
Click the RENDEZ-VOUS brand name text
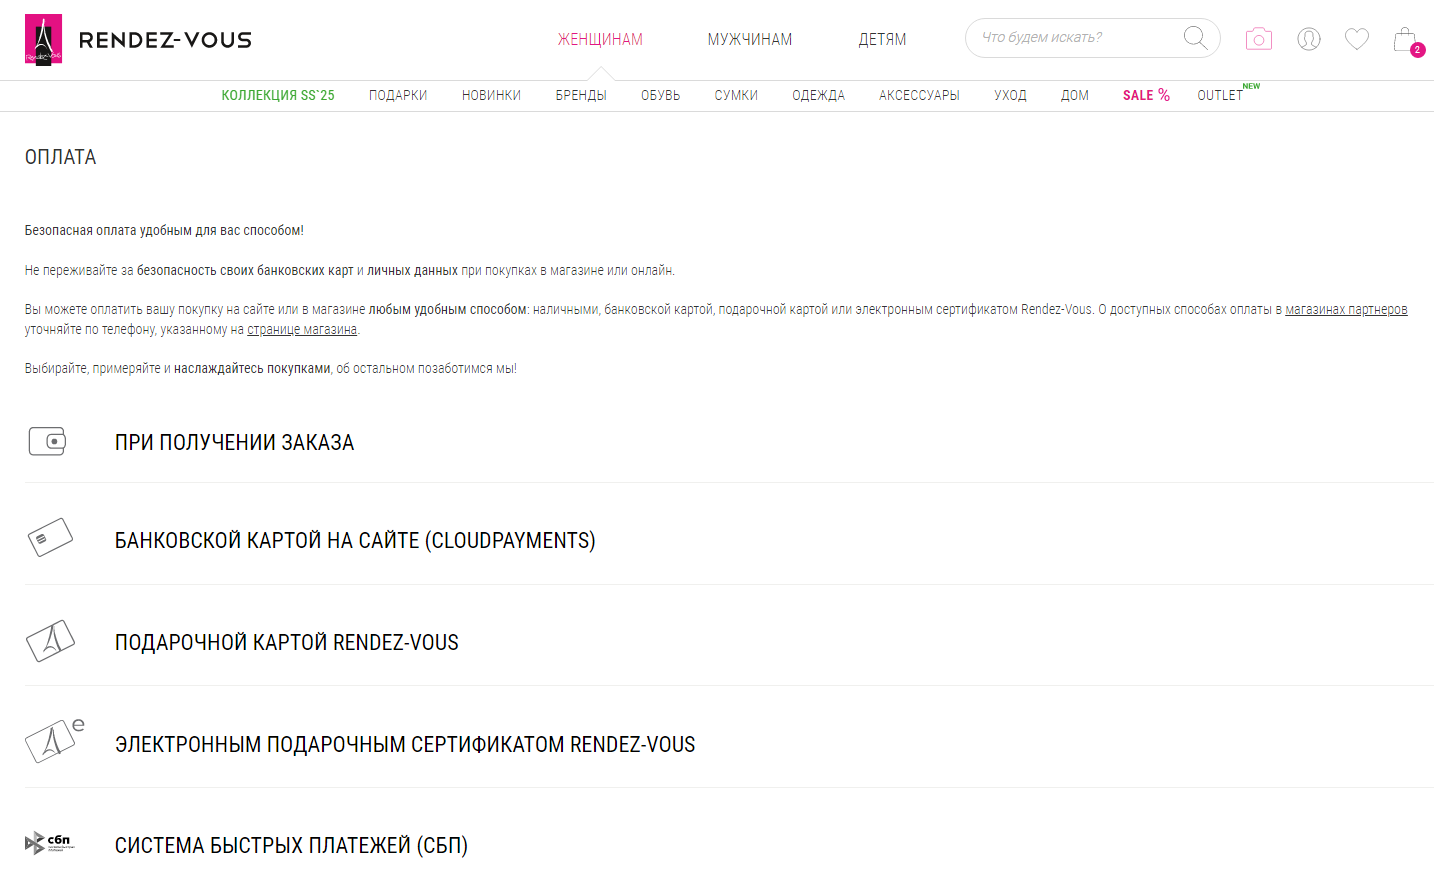pos(165,40)
